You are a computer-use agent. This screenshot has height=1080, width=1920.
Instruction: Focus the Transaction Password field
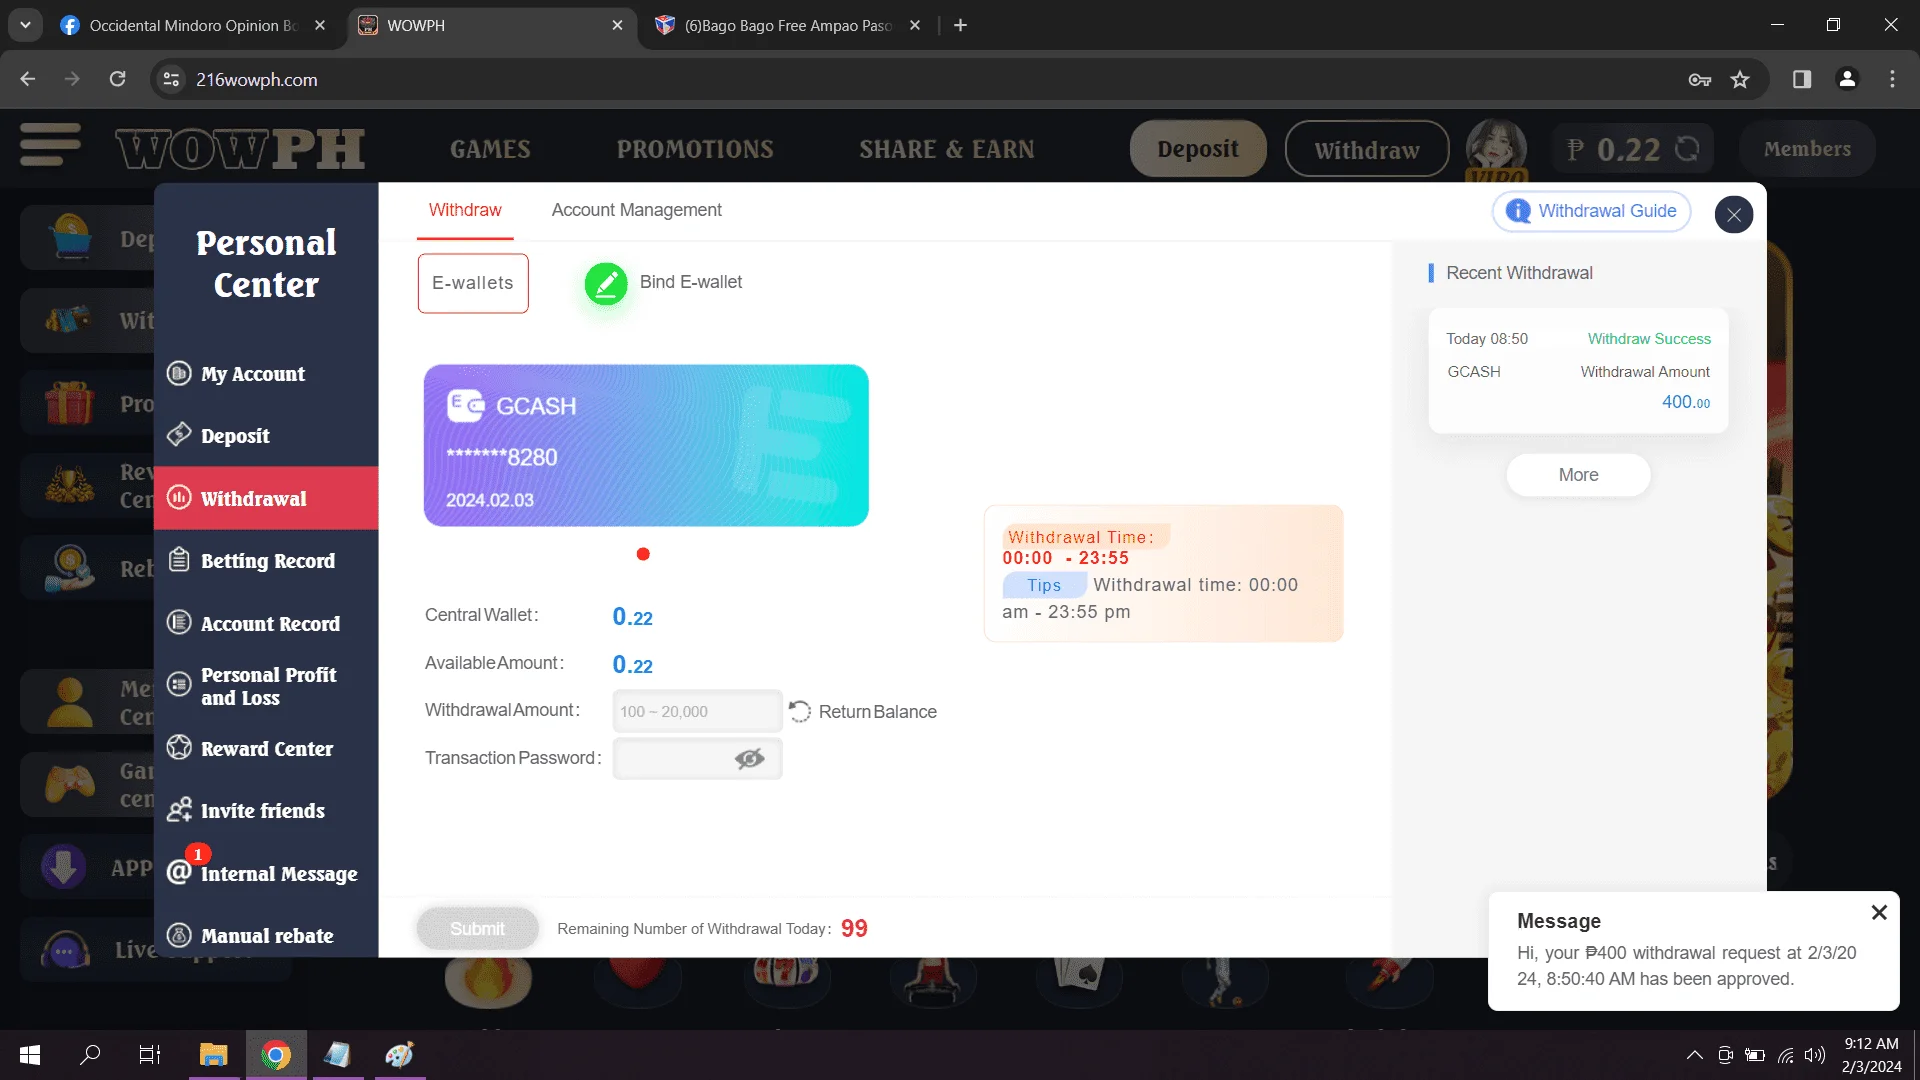(x=697, y=759)
